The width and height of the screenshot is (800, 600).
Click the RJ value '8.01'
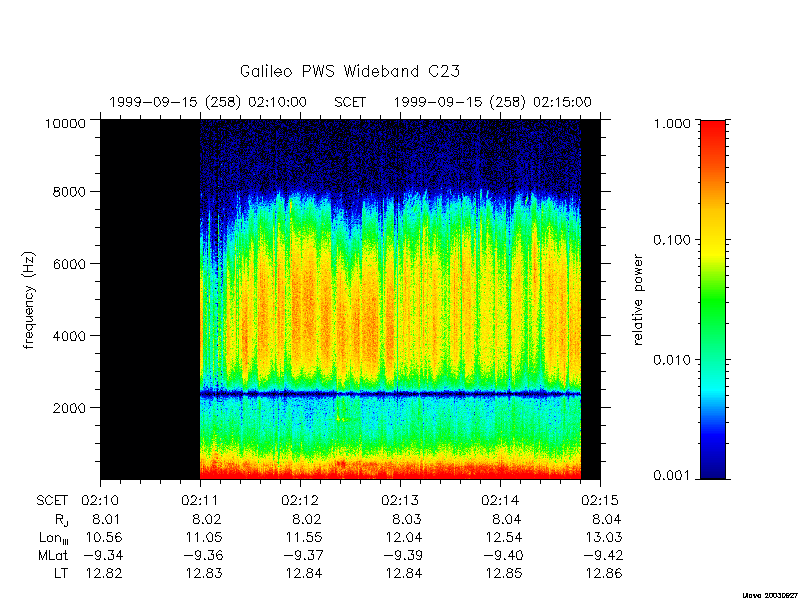coord(108,519)
